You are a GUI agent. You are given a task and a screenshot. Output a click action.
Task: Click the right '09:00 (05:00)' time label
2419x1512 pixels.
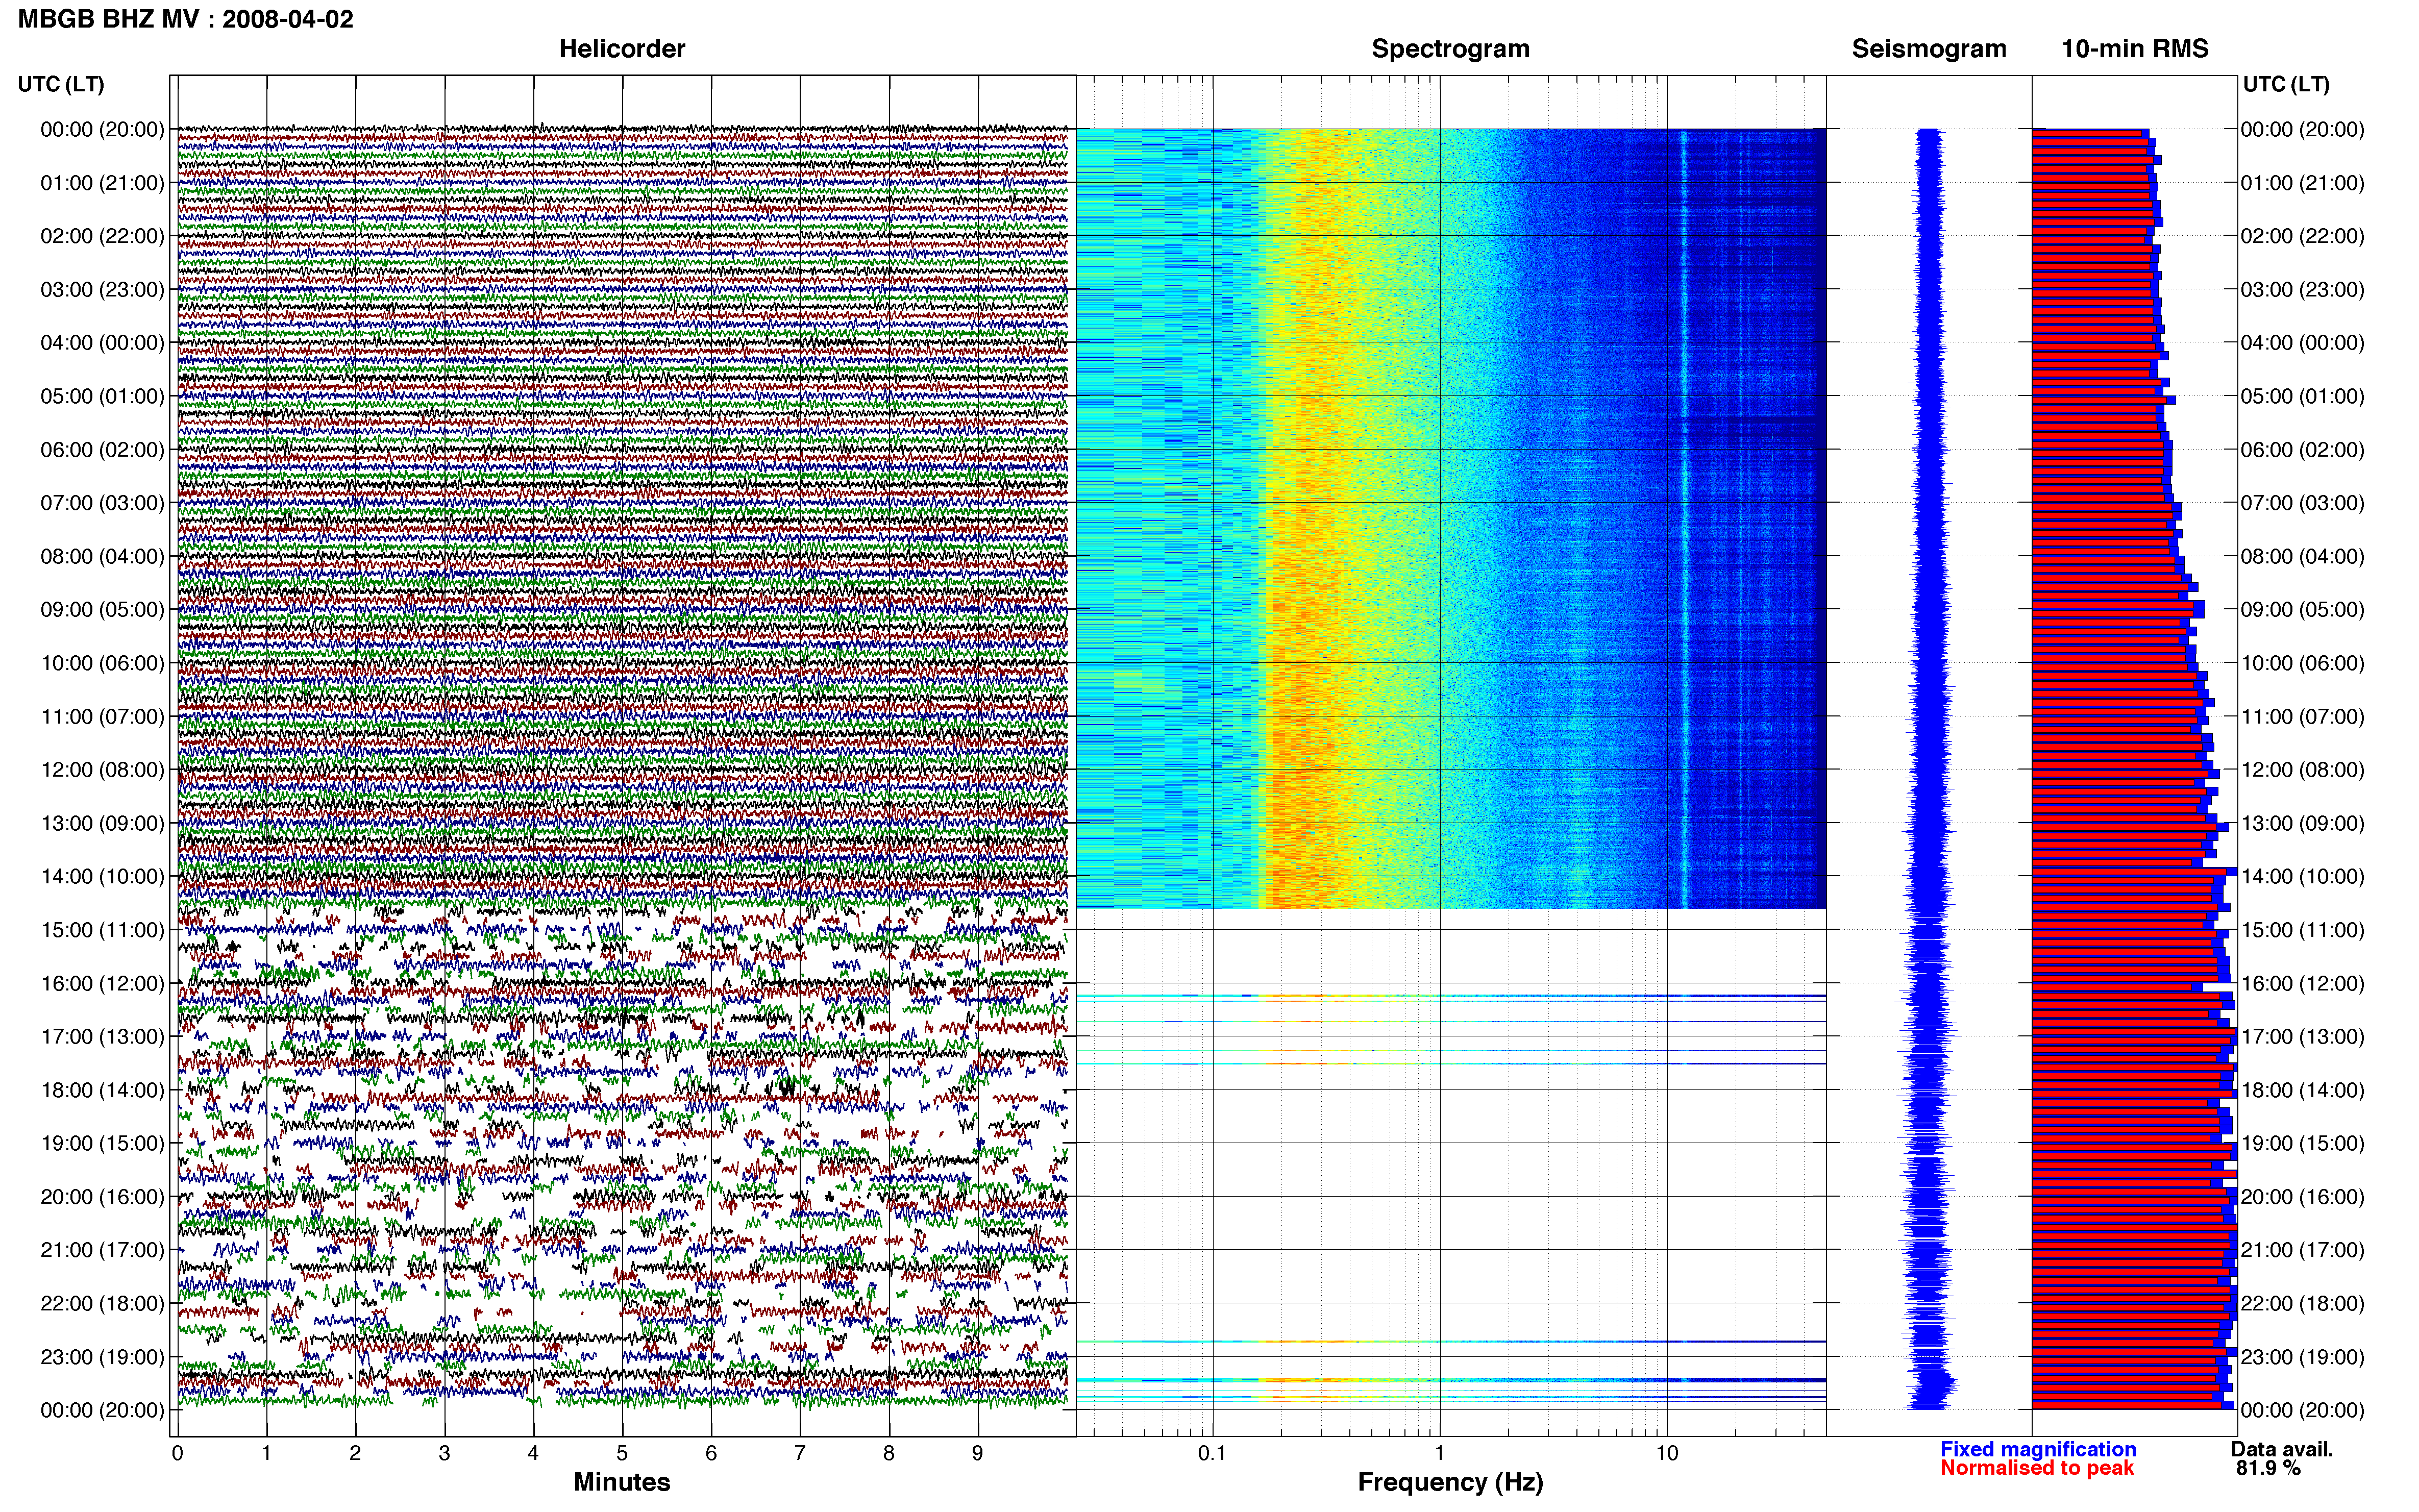tap(2302, 610)
